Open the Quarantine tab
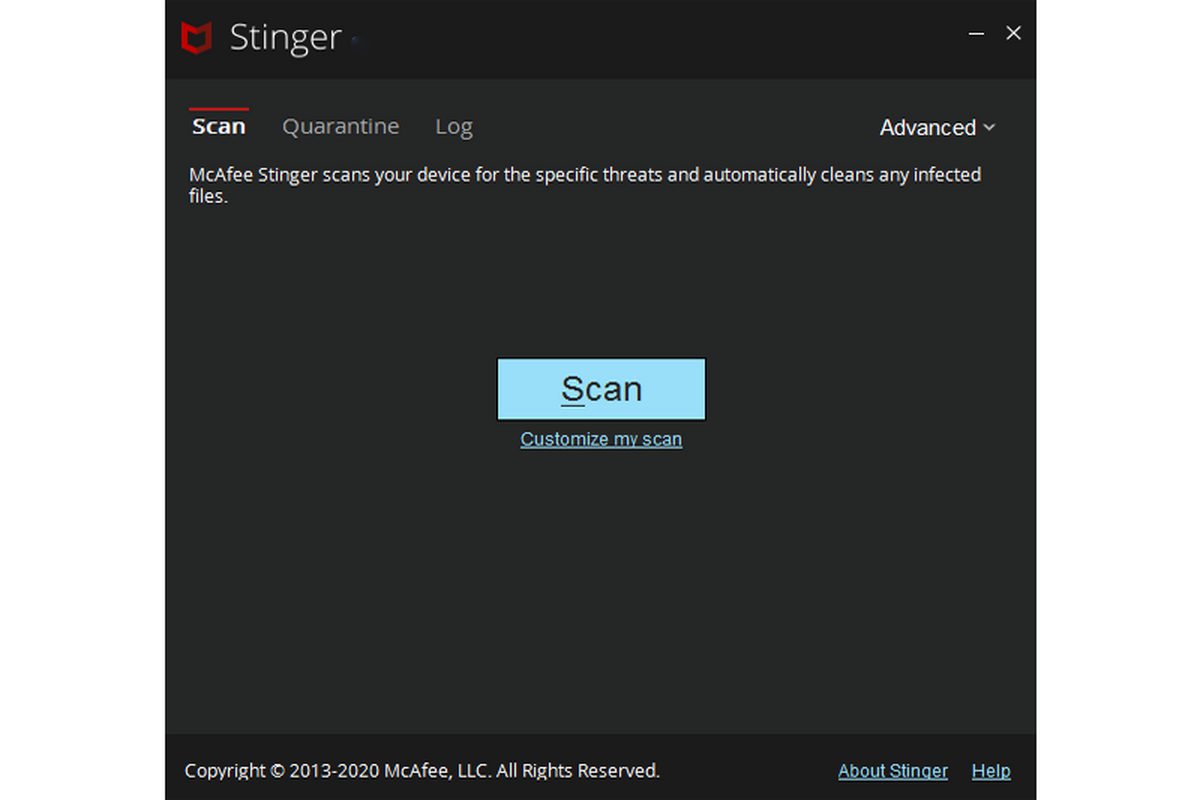This screenshot has width=1200, height=800. click(340, 127)
